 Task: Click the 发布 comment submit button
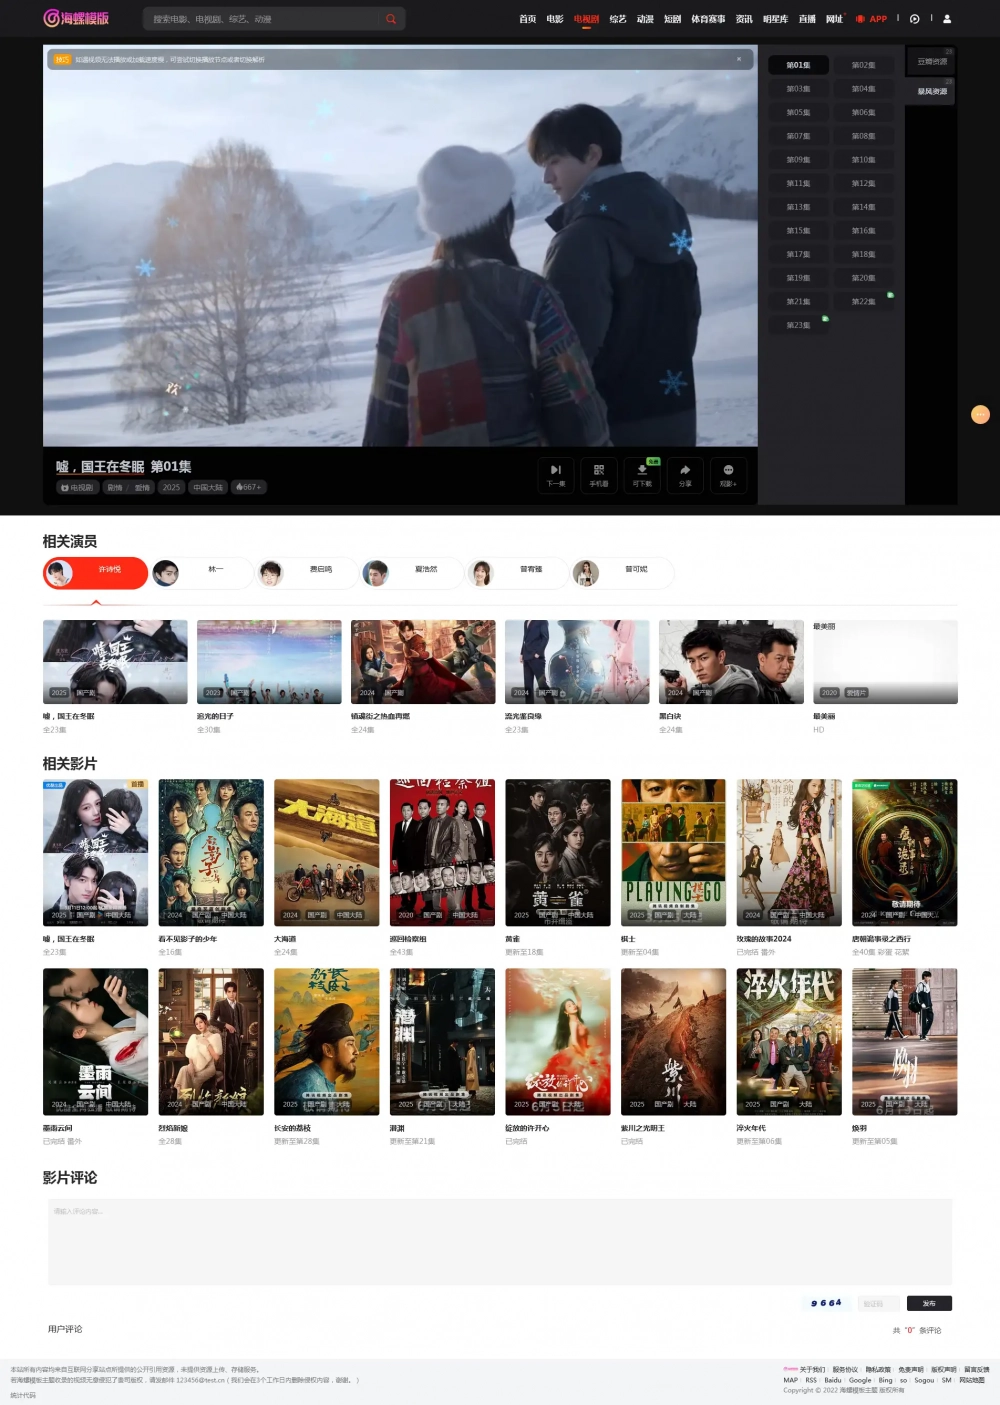(x=929, y=1303)
